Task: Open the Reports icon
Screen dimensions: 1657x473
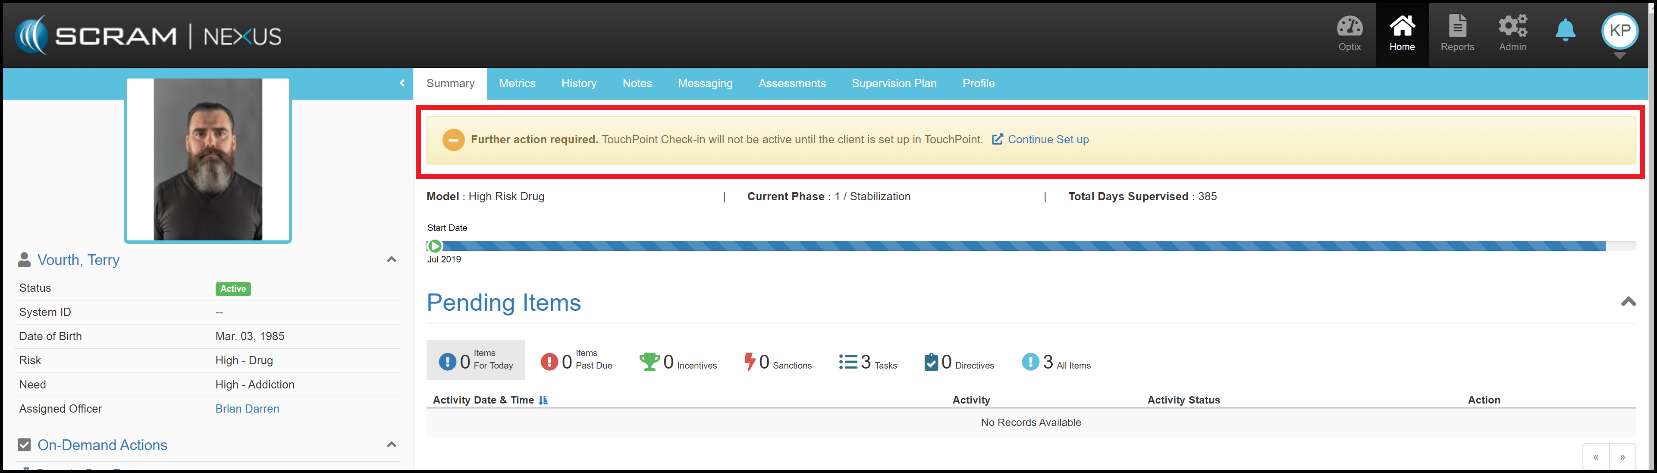Action: [1457, 32]
